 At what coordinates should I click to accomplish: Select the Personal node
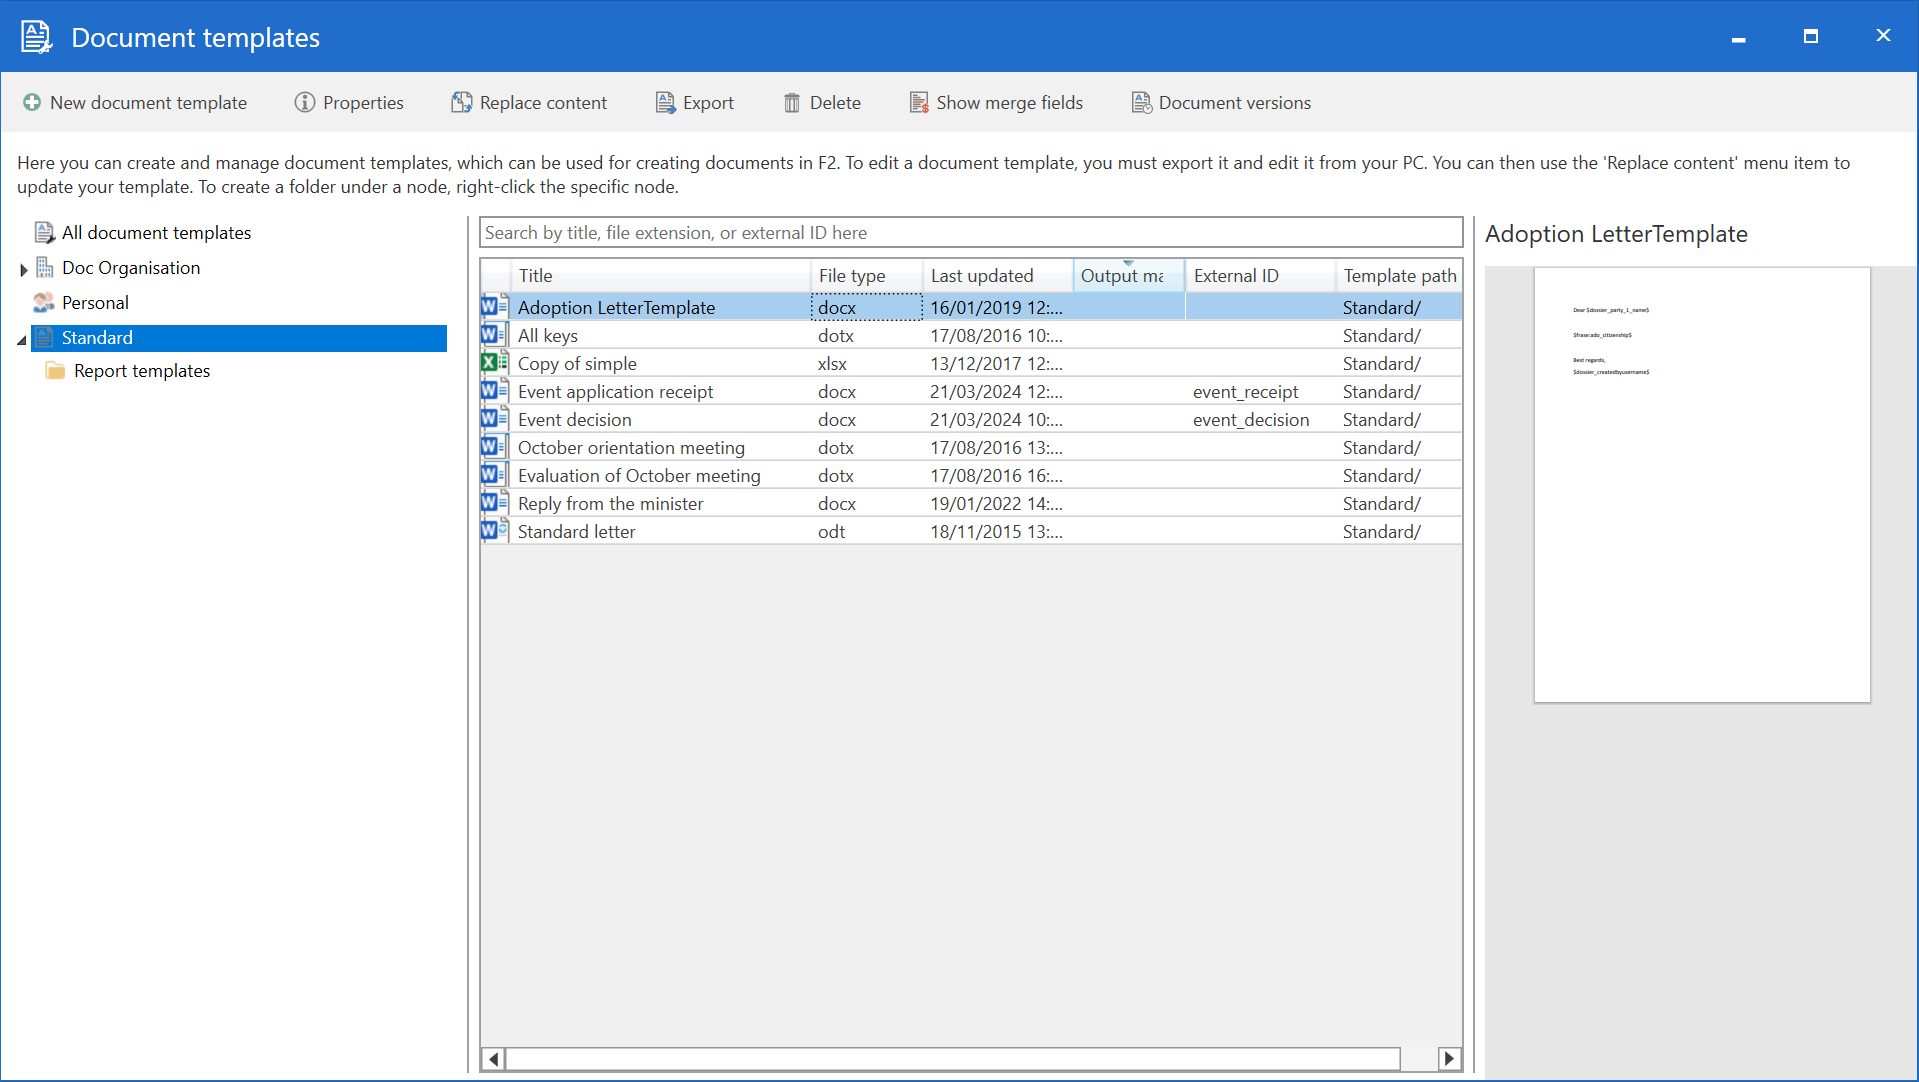pyautogui.click(x=95, y=303)
